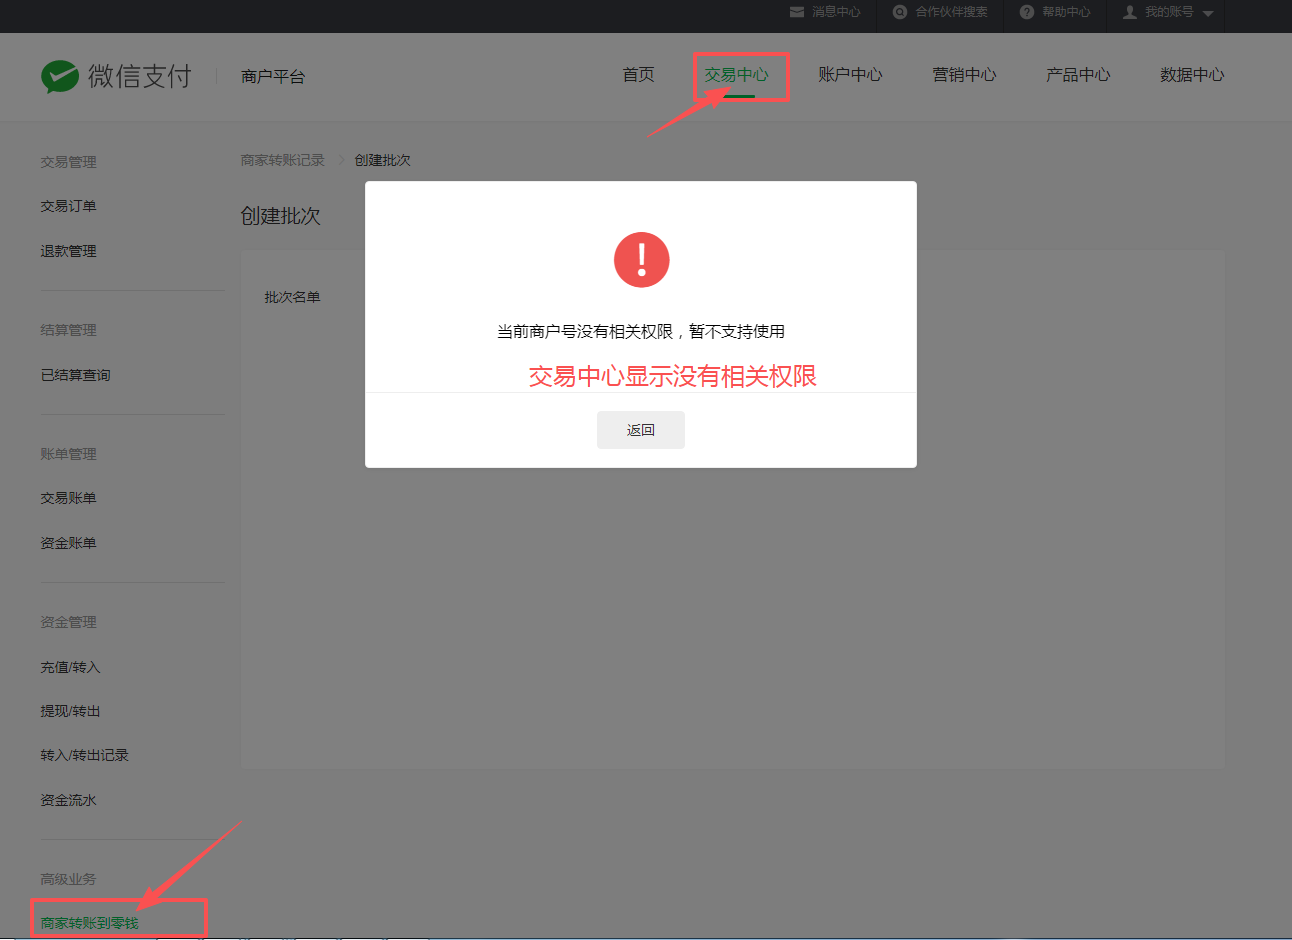Screen dimensions: 1292x940
Task: Click the 创建批次 breadcrumb text
Action: (382, 160)
